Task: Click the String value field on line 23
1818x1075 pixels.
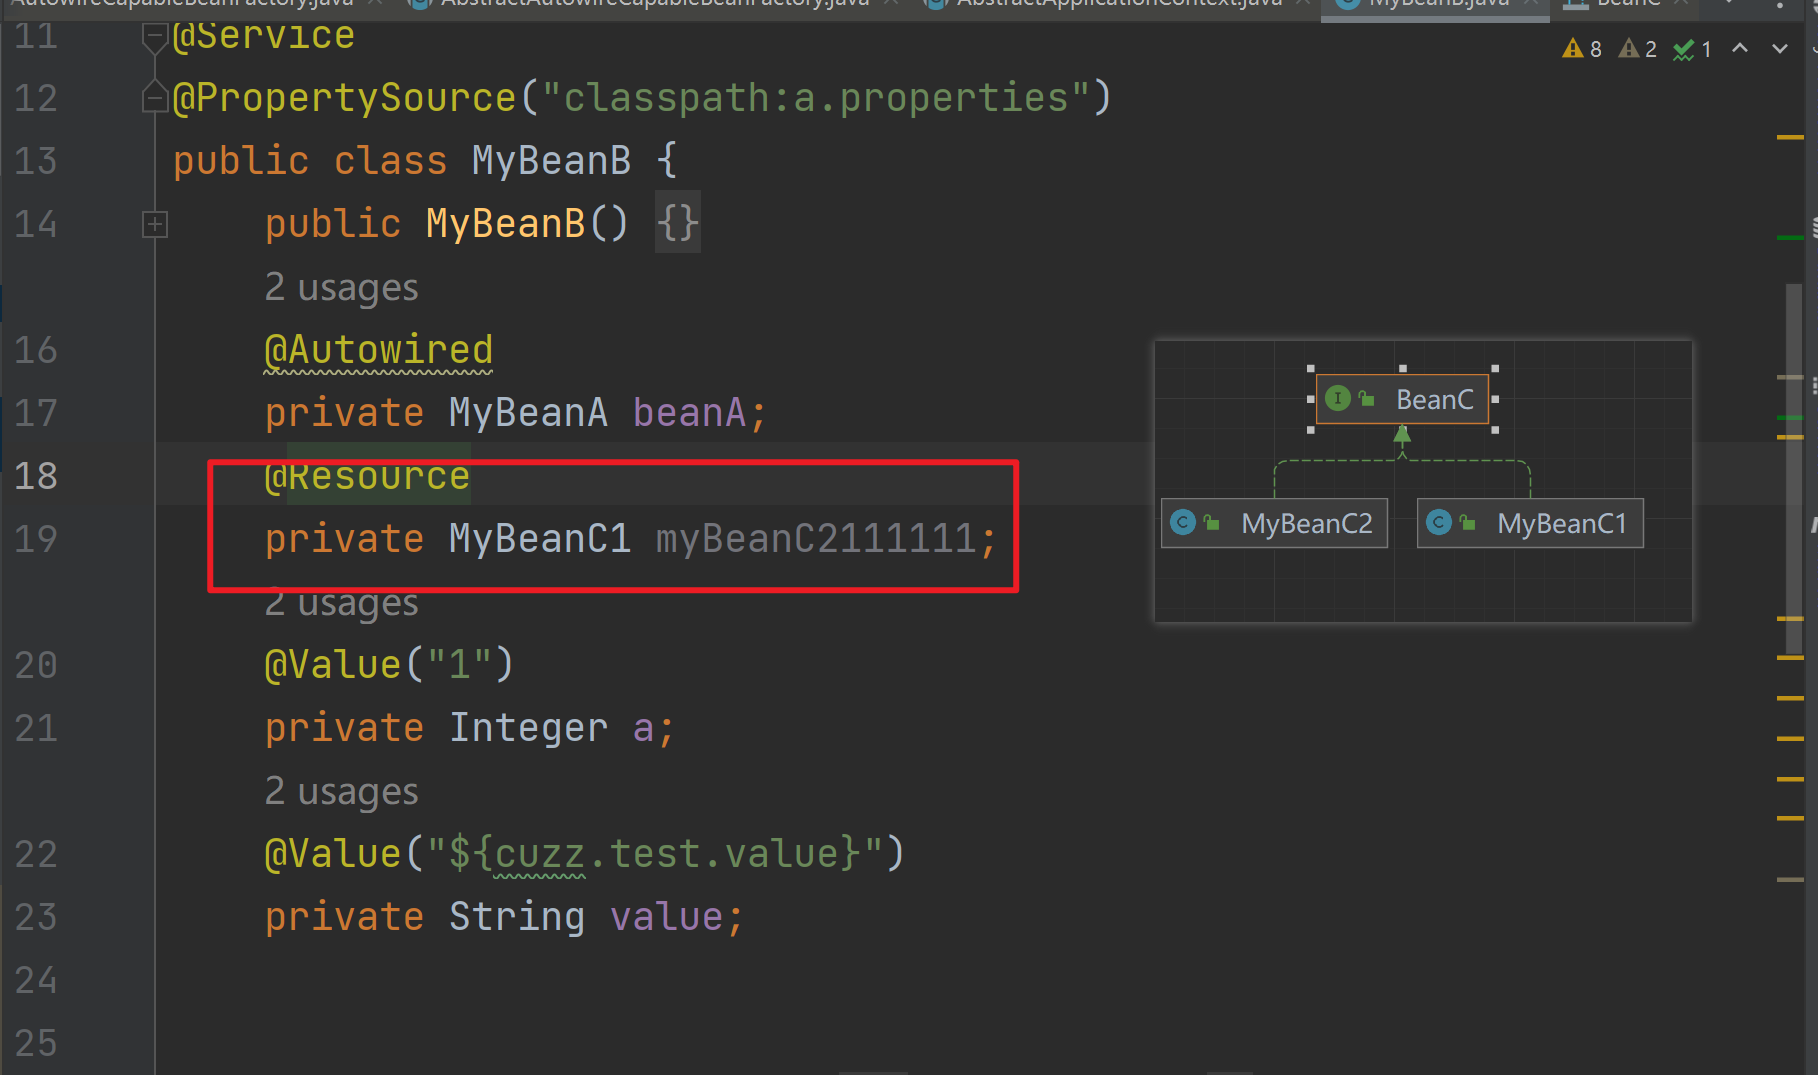Action: (x=666, y=917)
